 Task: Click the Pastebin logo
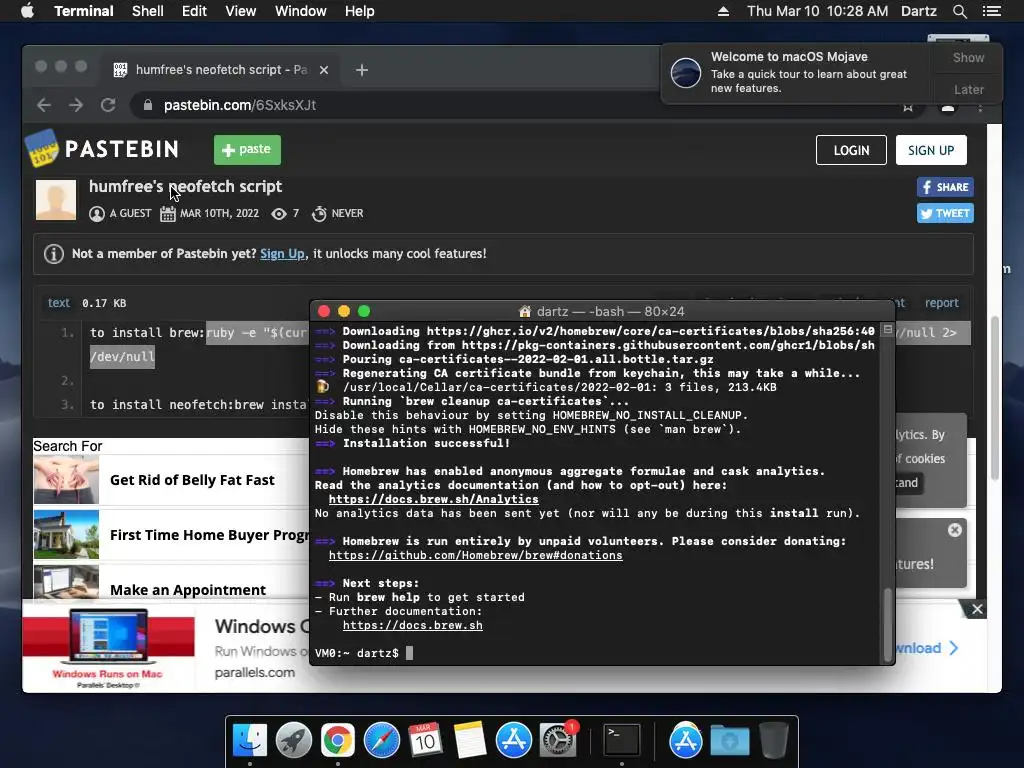point(102,149)
